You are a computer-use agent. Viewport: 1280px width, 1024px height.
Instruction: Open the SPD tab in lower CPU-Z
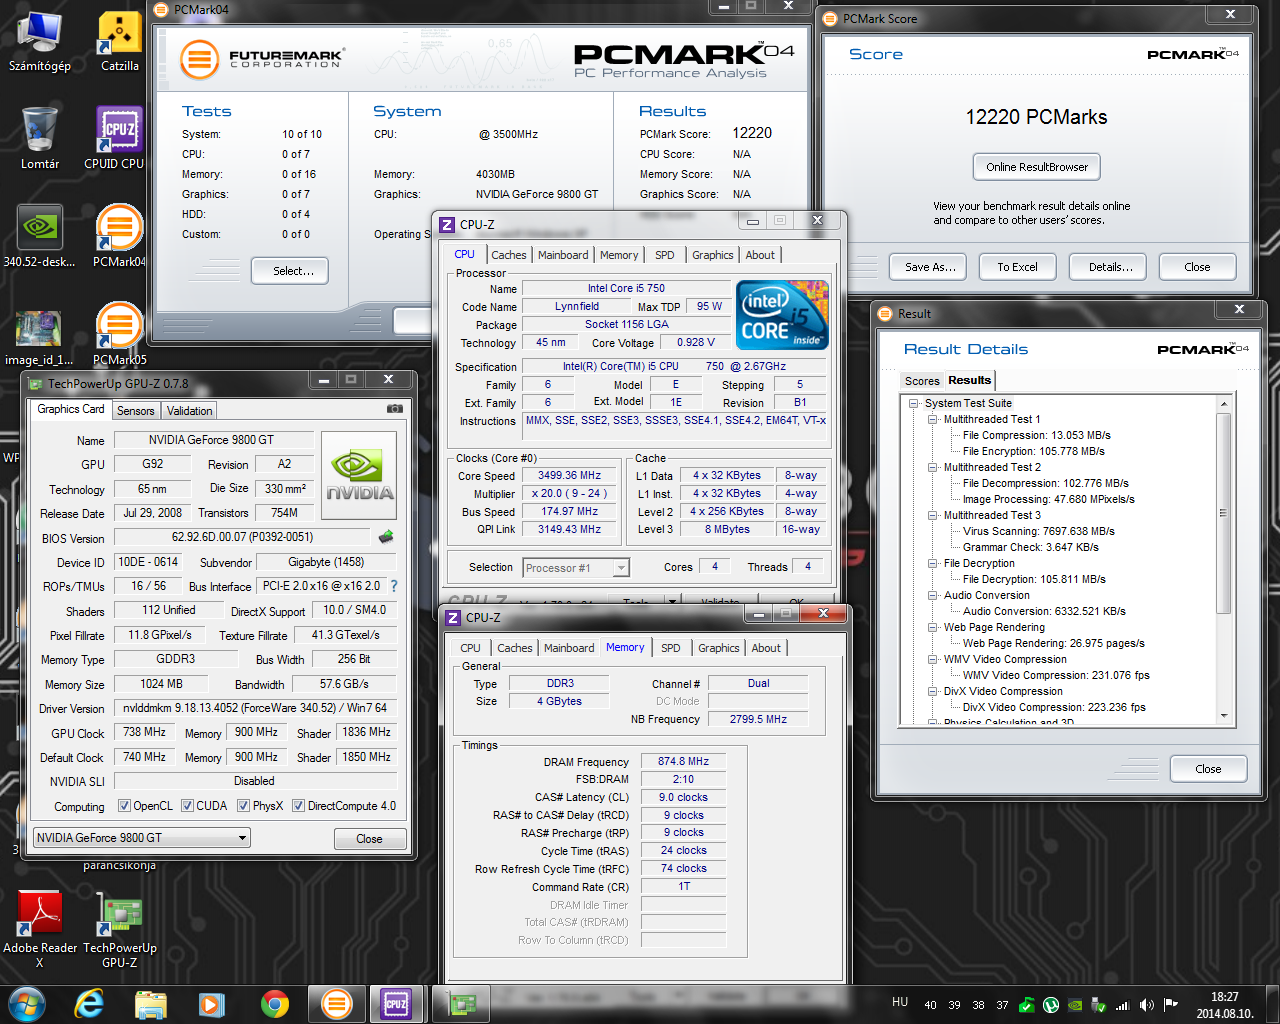click(x=671, y=648)
